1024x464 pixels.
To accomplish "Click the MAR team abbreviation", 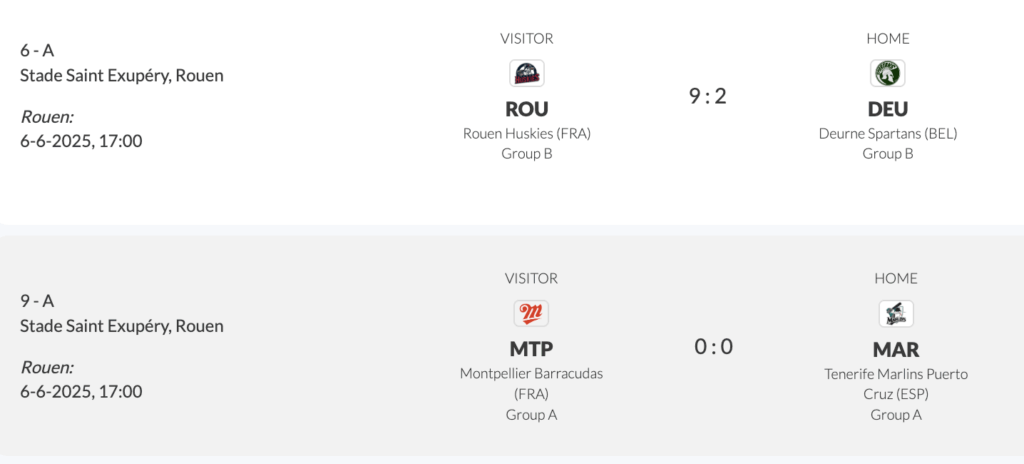I will (896, 349).
